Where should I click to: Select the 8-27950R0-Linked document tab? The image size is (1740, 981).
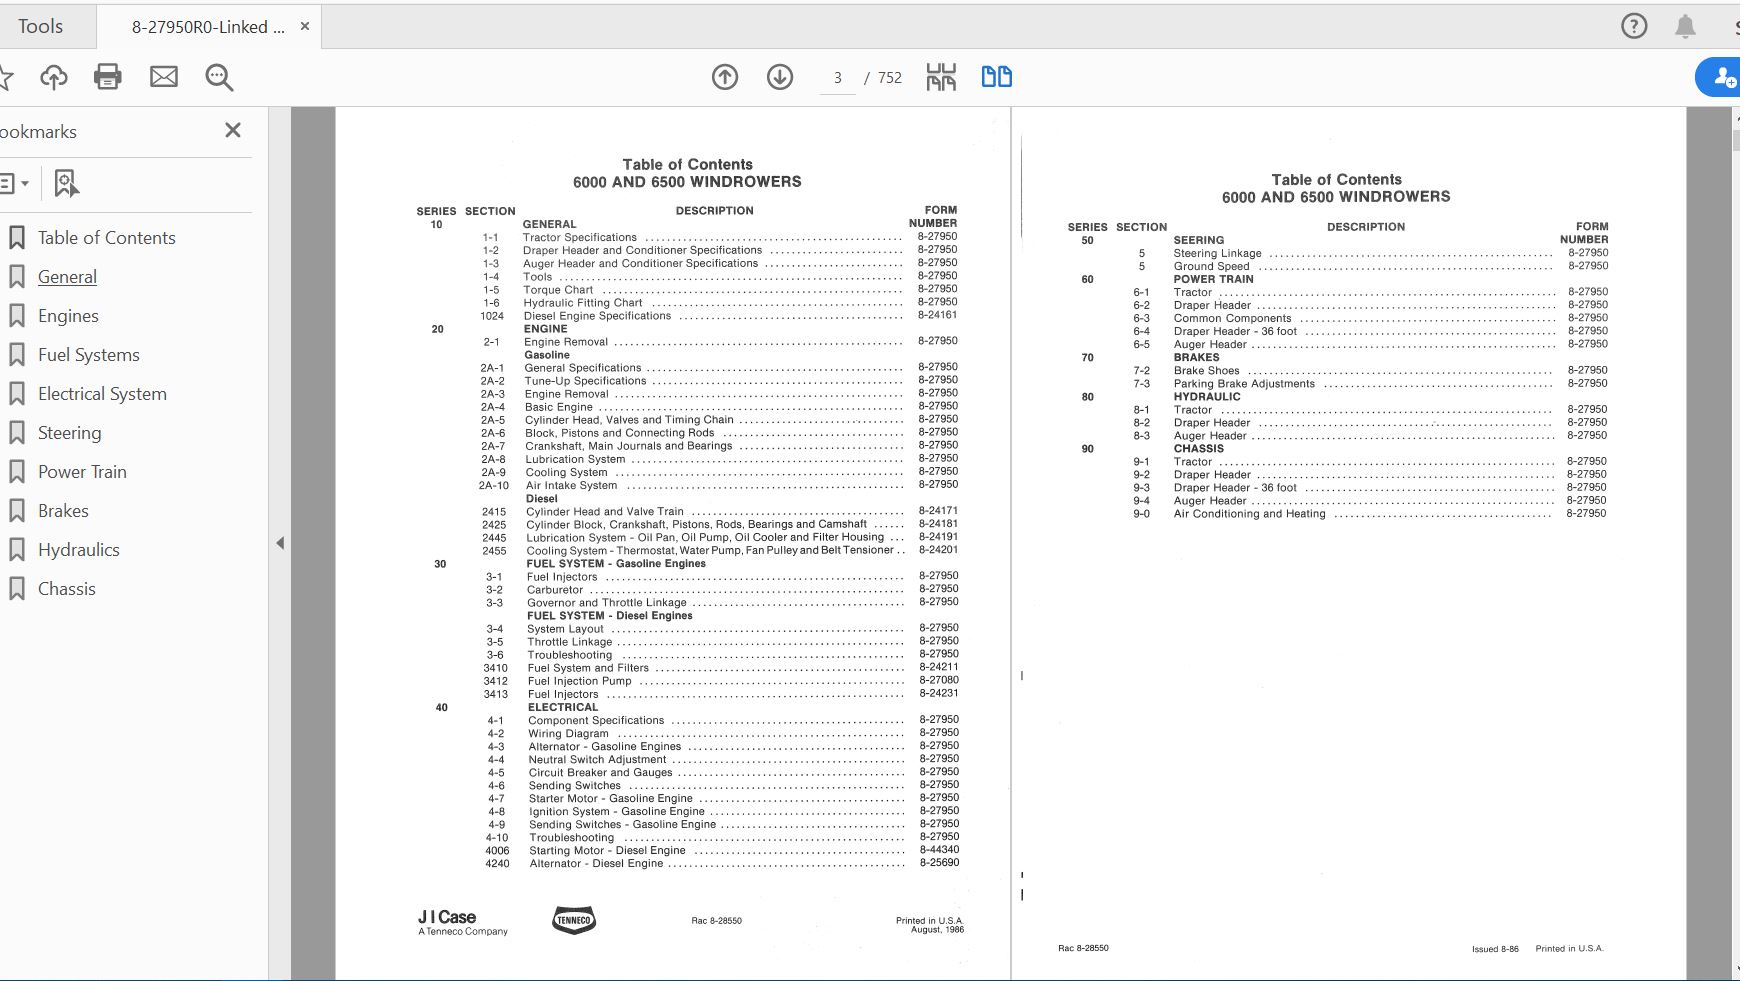[208, 27]
